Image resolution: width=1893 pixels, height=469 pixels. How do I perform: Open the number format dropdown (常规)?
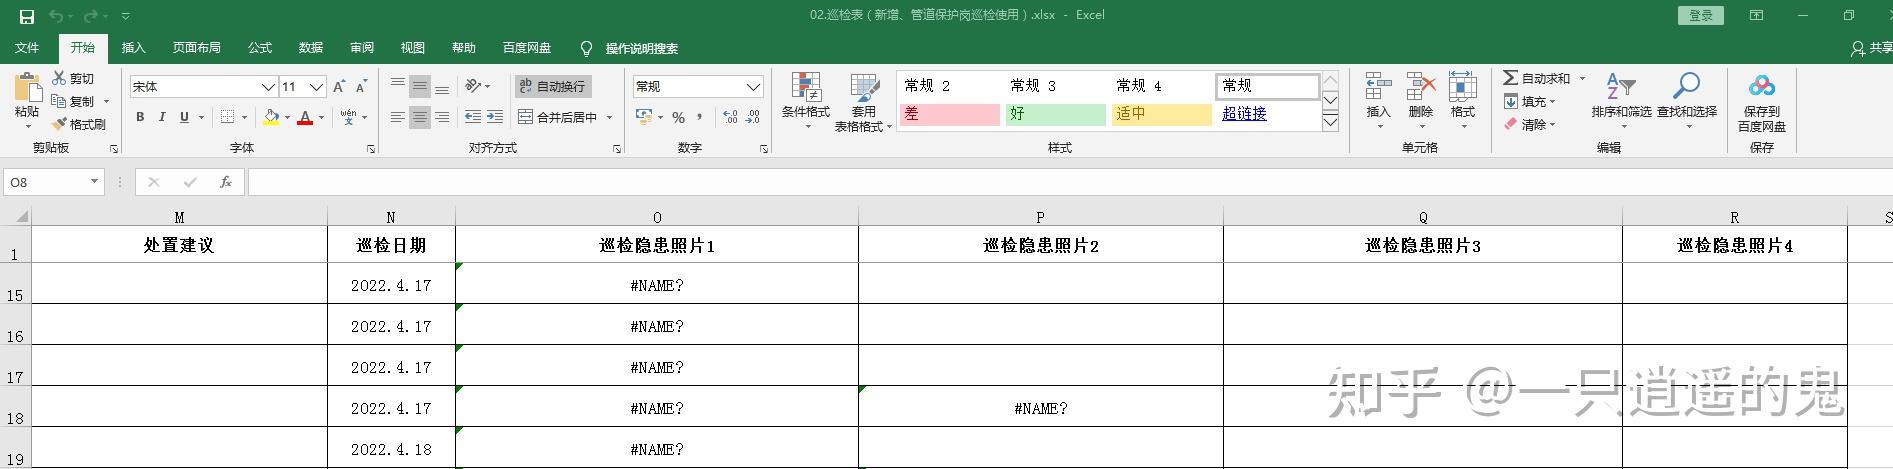(753, 87)
